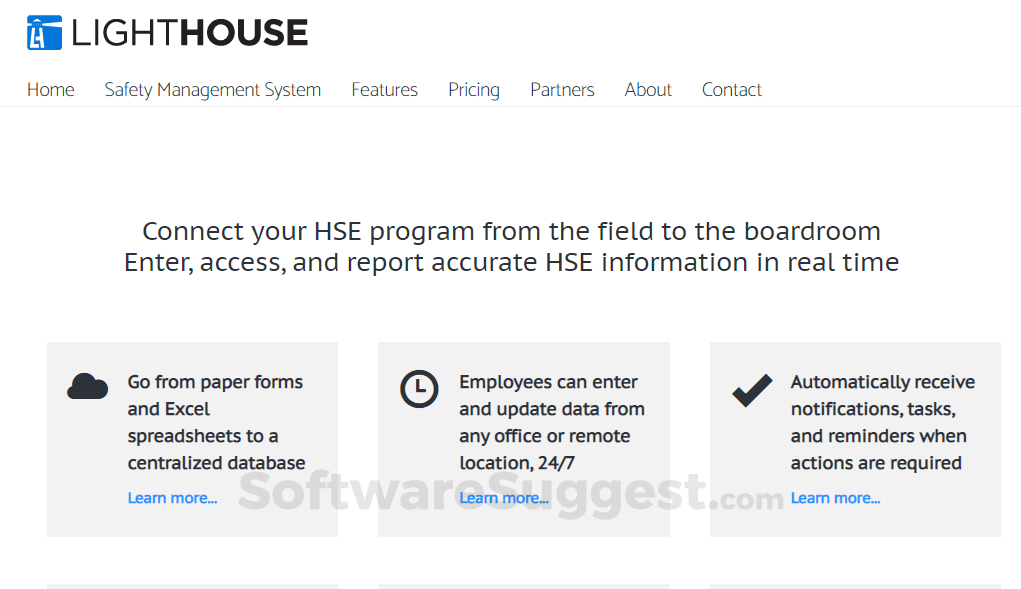Open the Home menu item
Viewport: 1021px width, 589px height.
(x=50, y=90)
